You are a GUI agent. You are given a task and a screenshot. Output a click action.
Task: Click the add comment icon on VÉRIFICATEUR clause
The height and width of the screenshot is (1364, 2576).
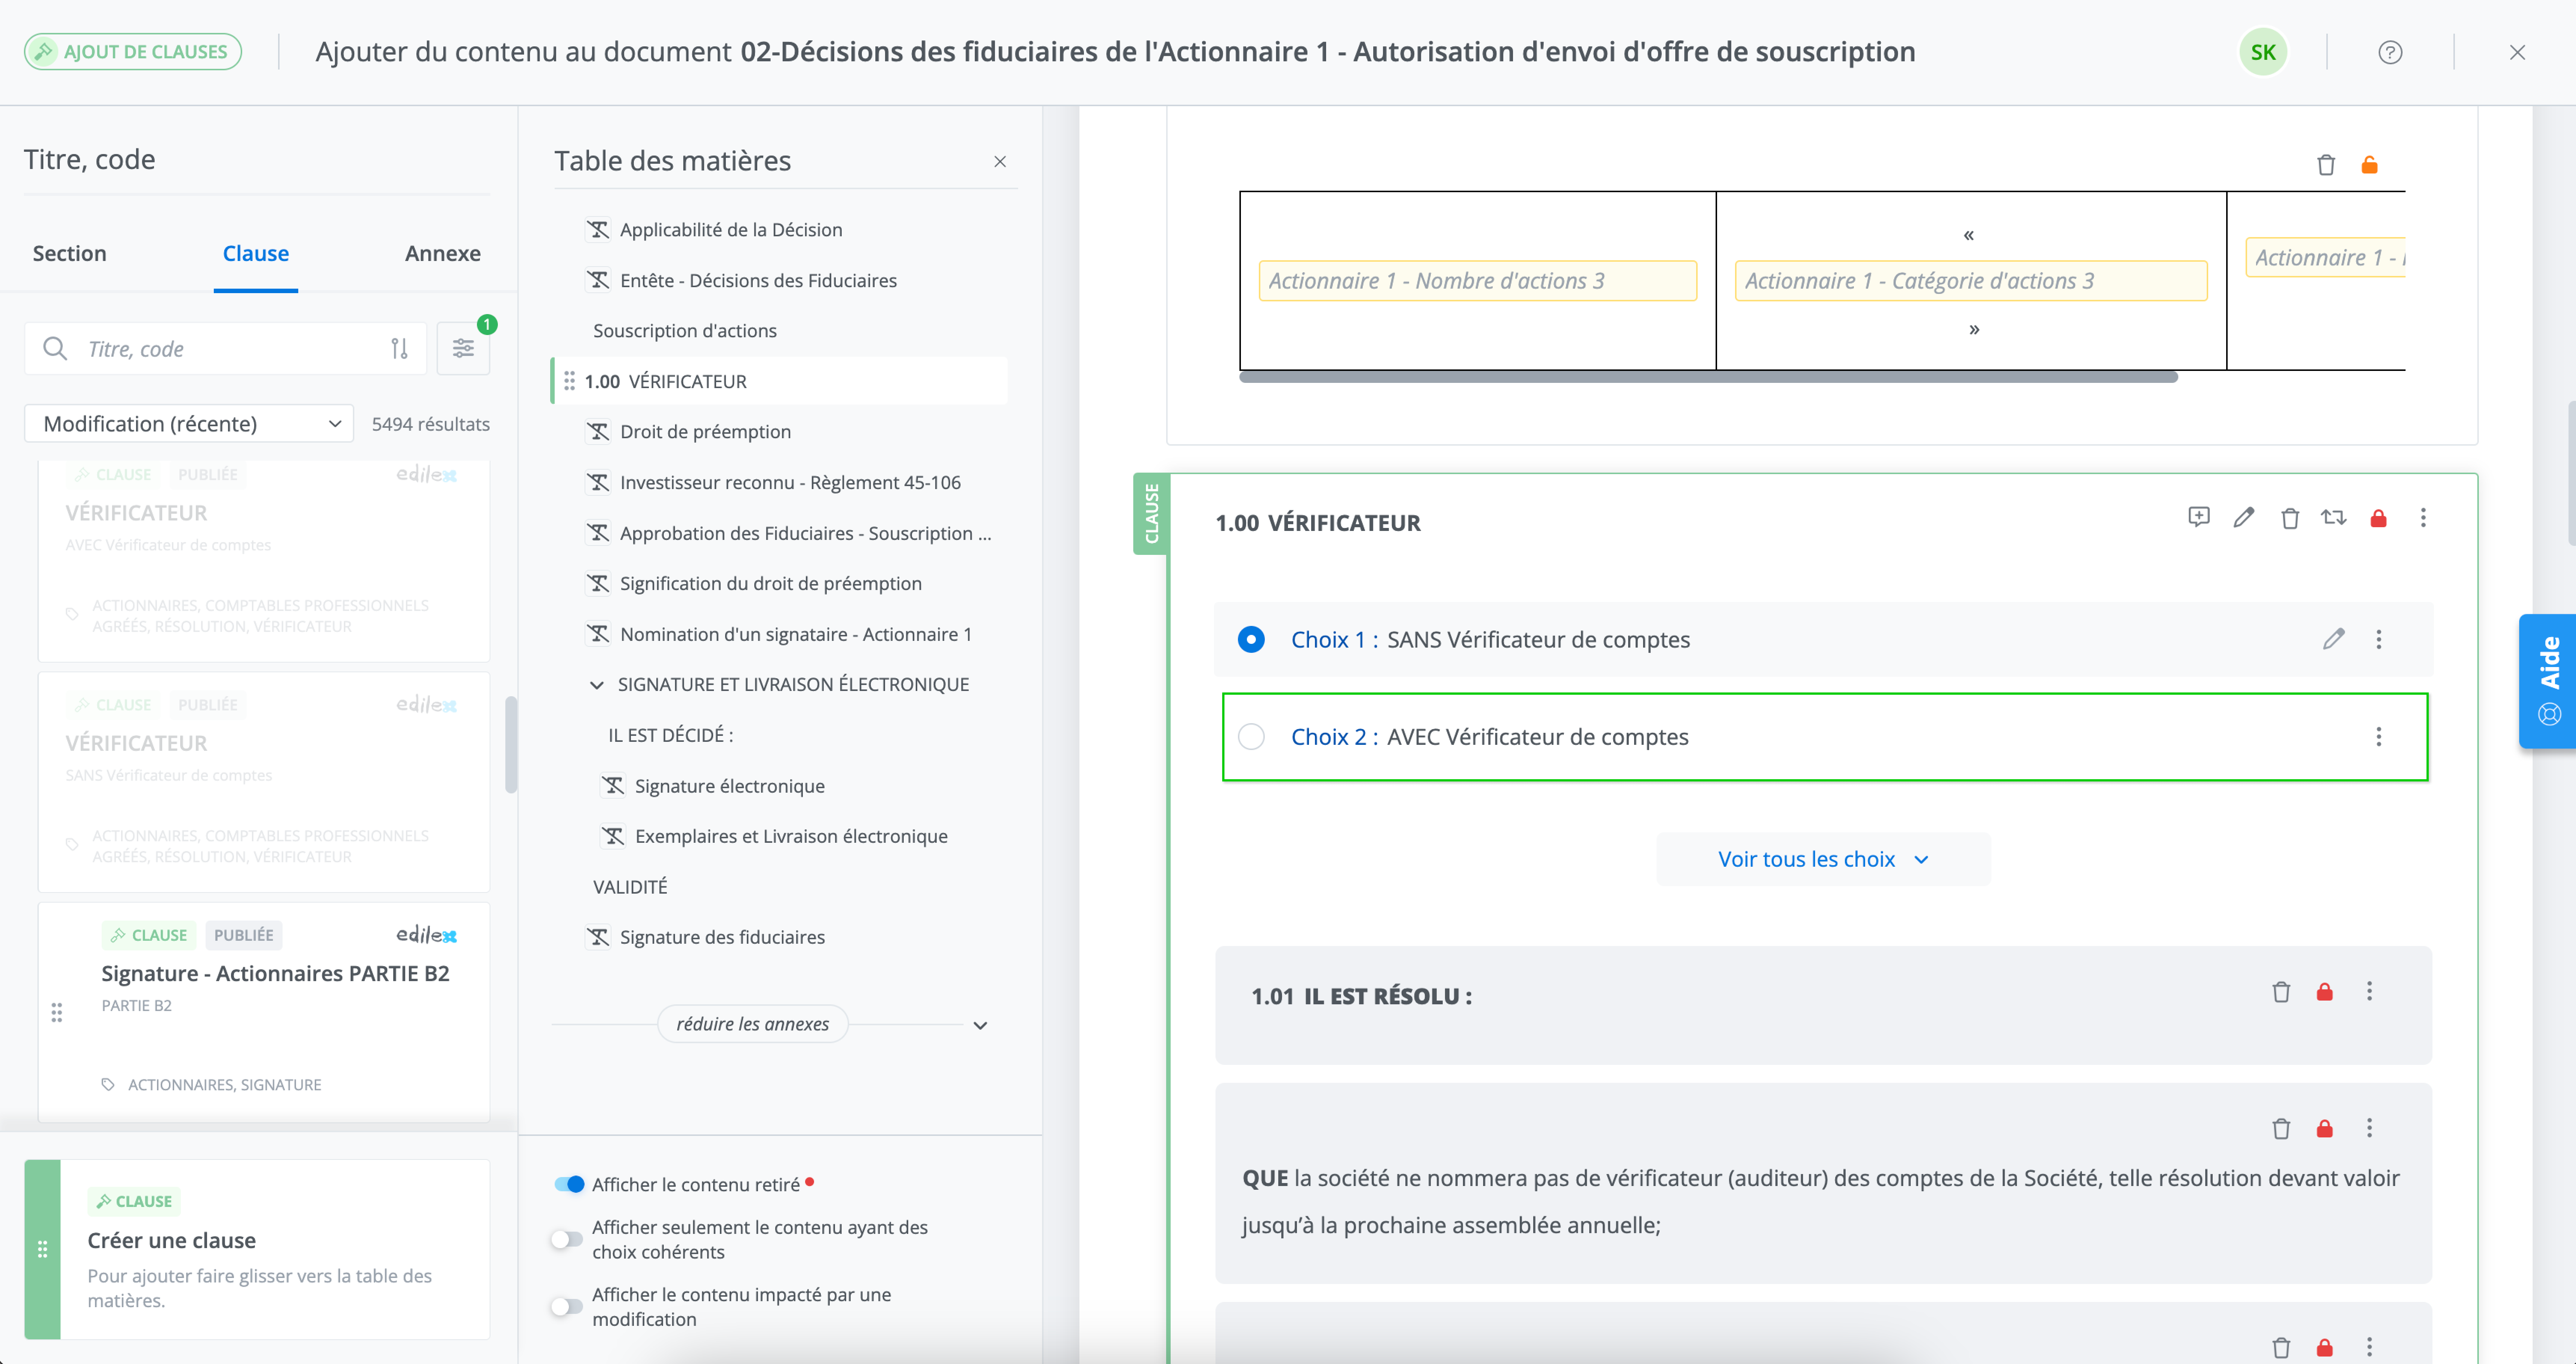click(x=2198, y=517)
